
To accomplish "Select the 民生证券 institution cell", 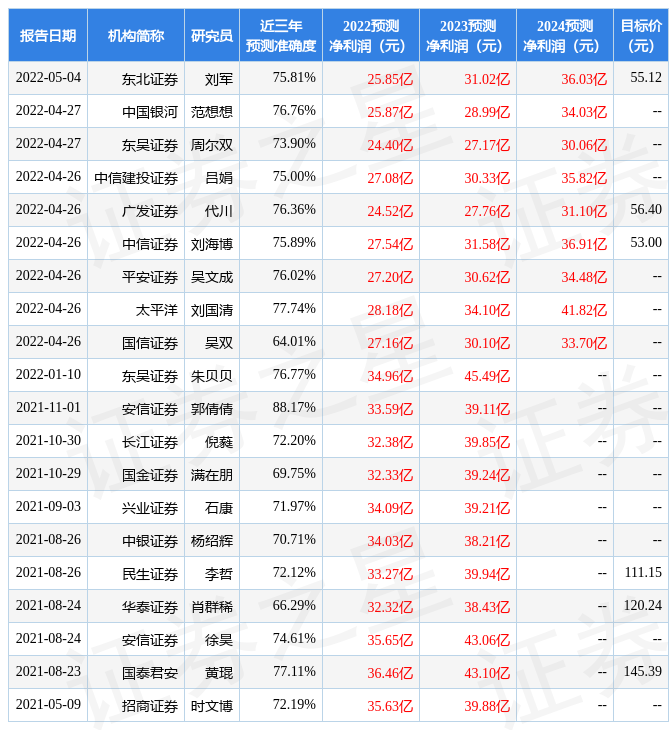I will pyautogui.click(x=150, y=575).
